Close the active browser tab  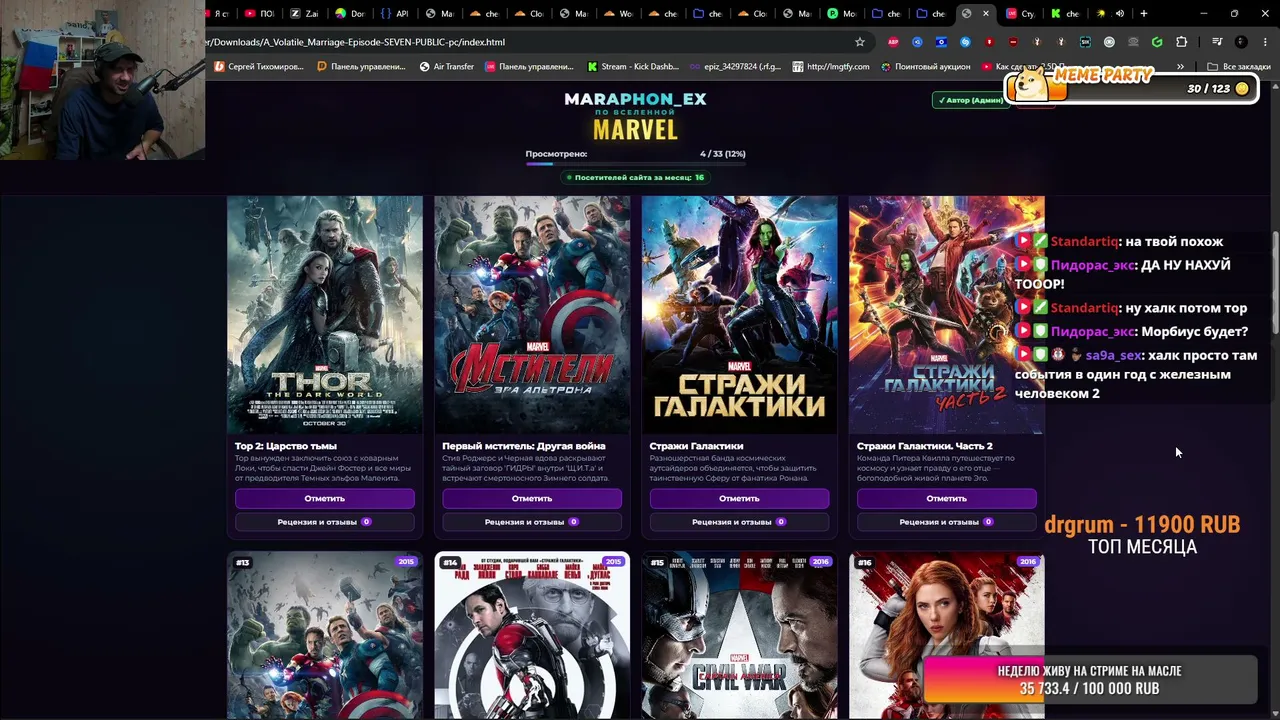point(986,14)
